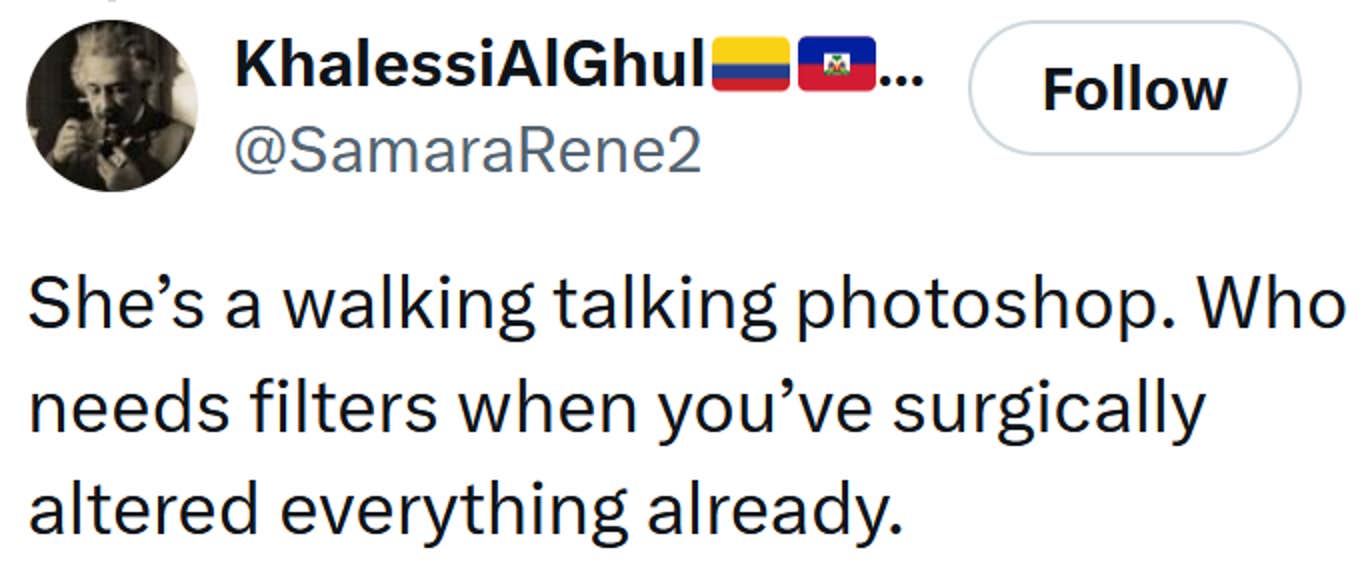This screenshot has width=1364, height=570.
Task: Open the @SamaraRene2 handle link
Action: pos(467,152)
